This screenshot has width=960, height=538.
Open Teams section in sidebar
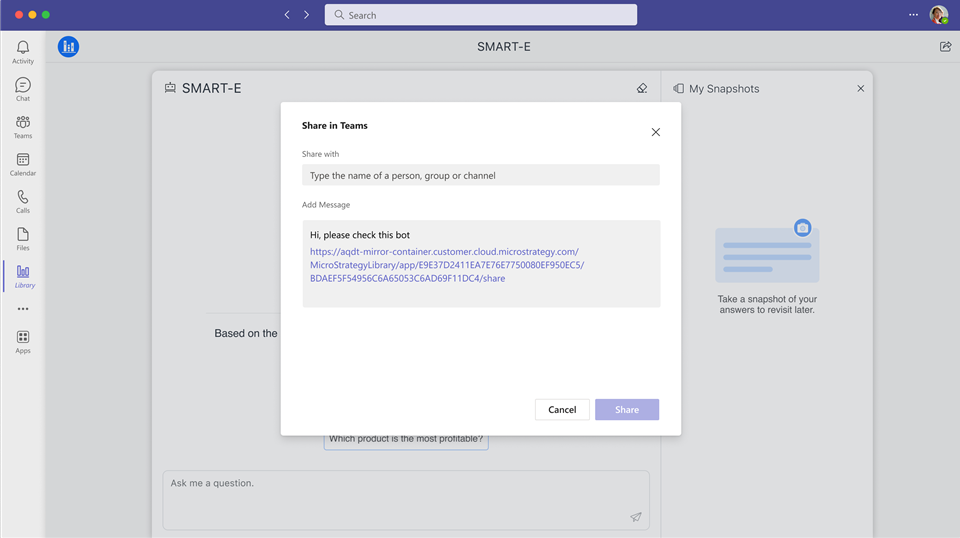(x=22, y=127)
